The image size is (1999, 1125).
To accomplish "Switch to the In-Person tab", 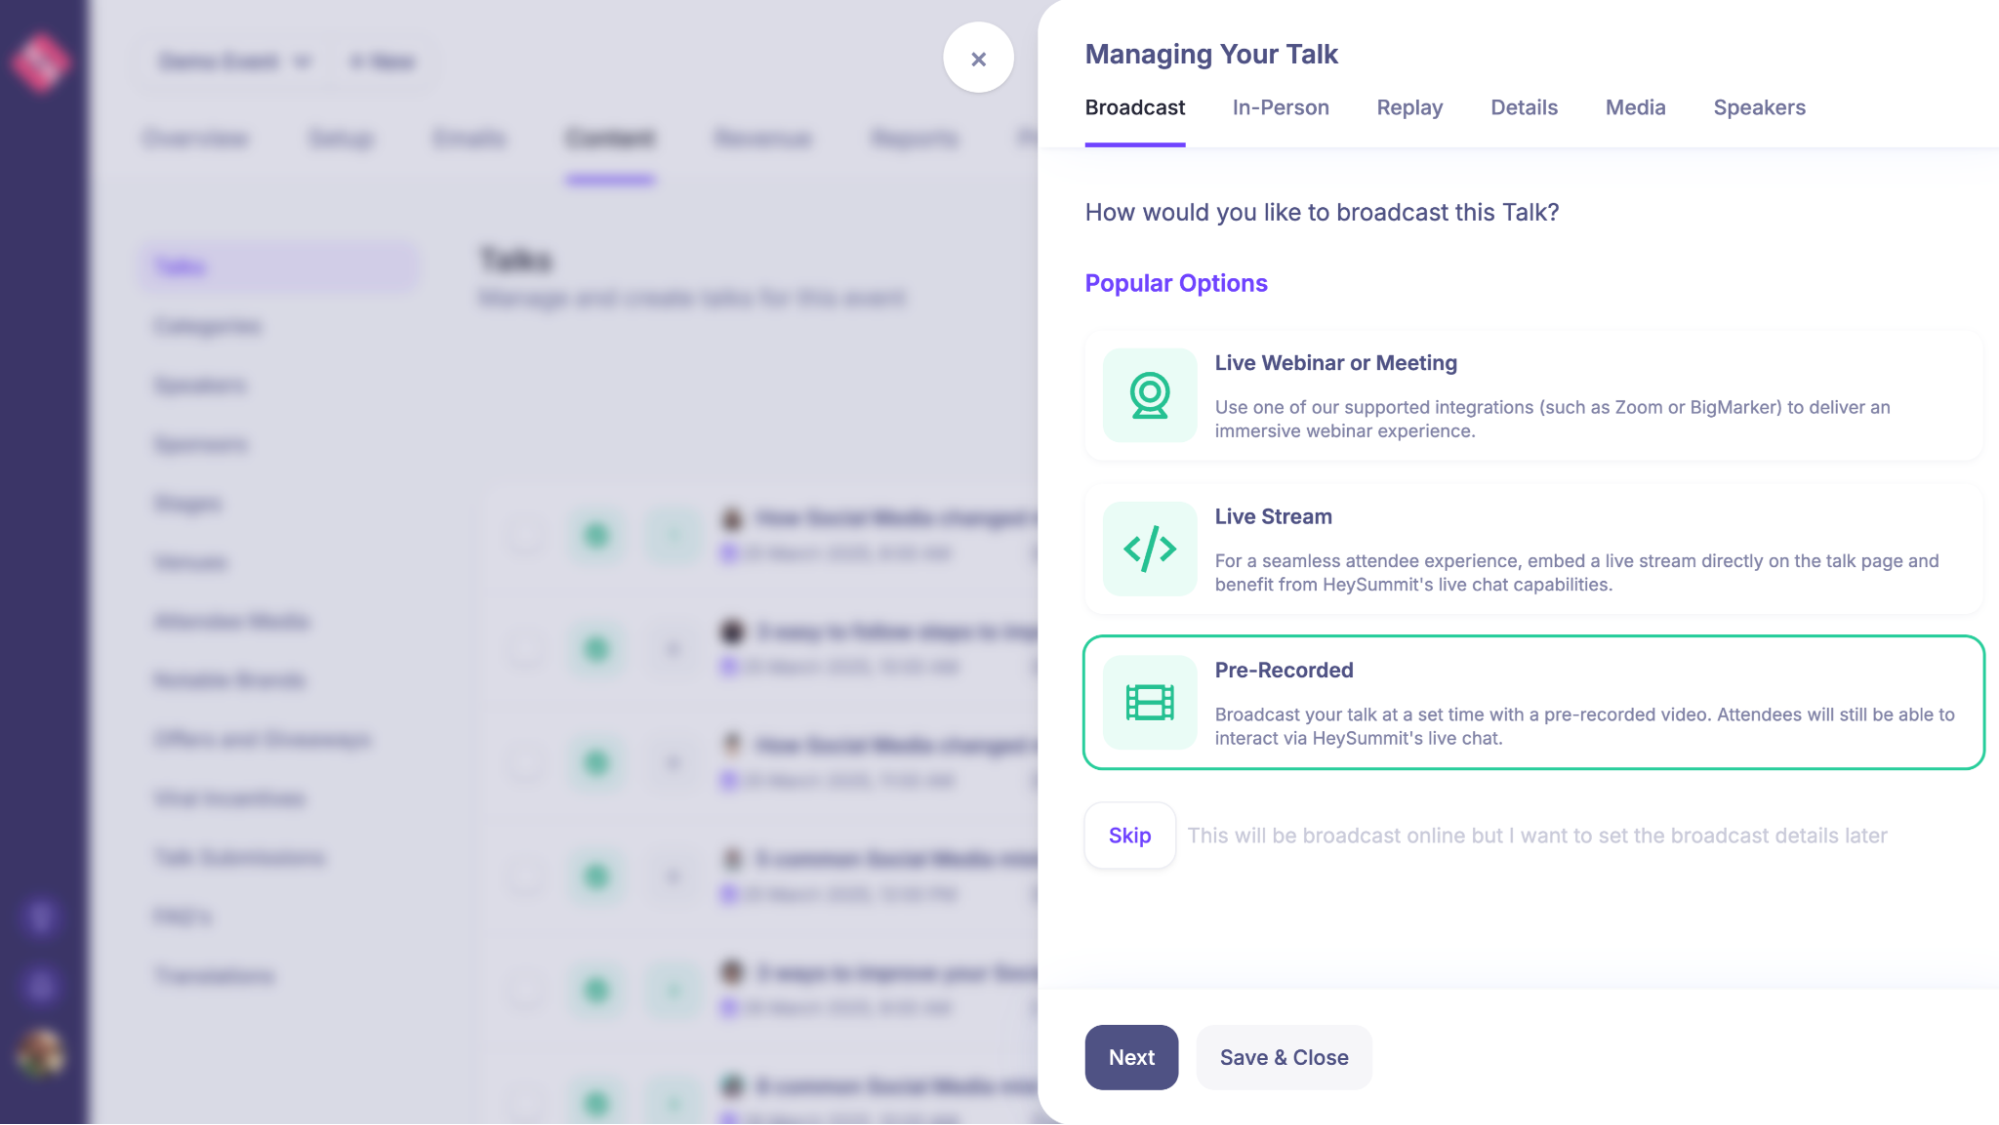I will pyautogui.click(x=1280, y=108).
